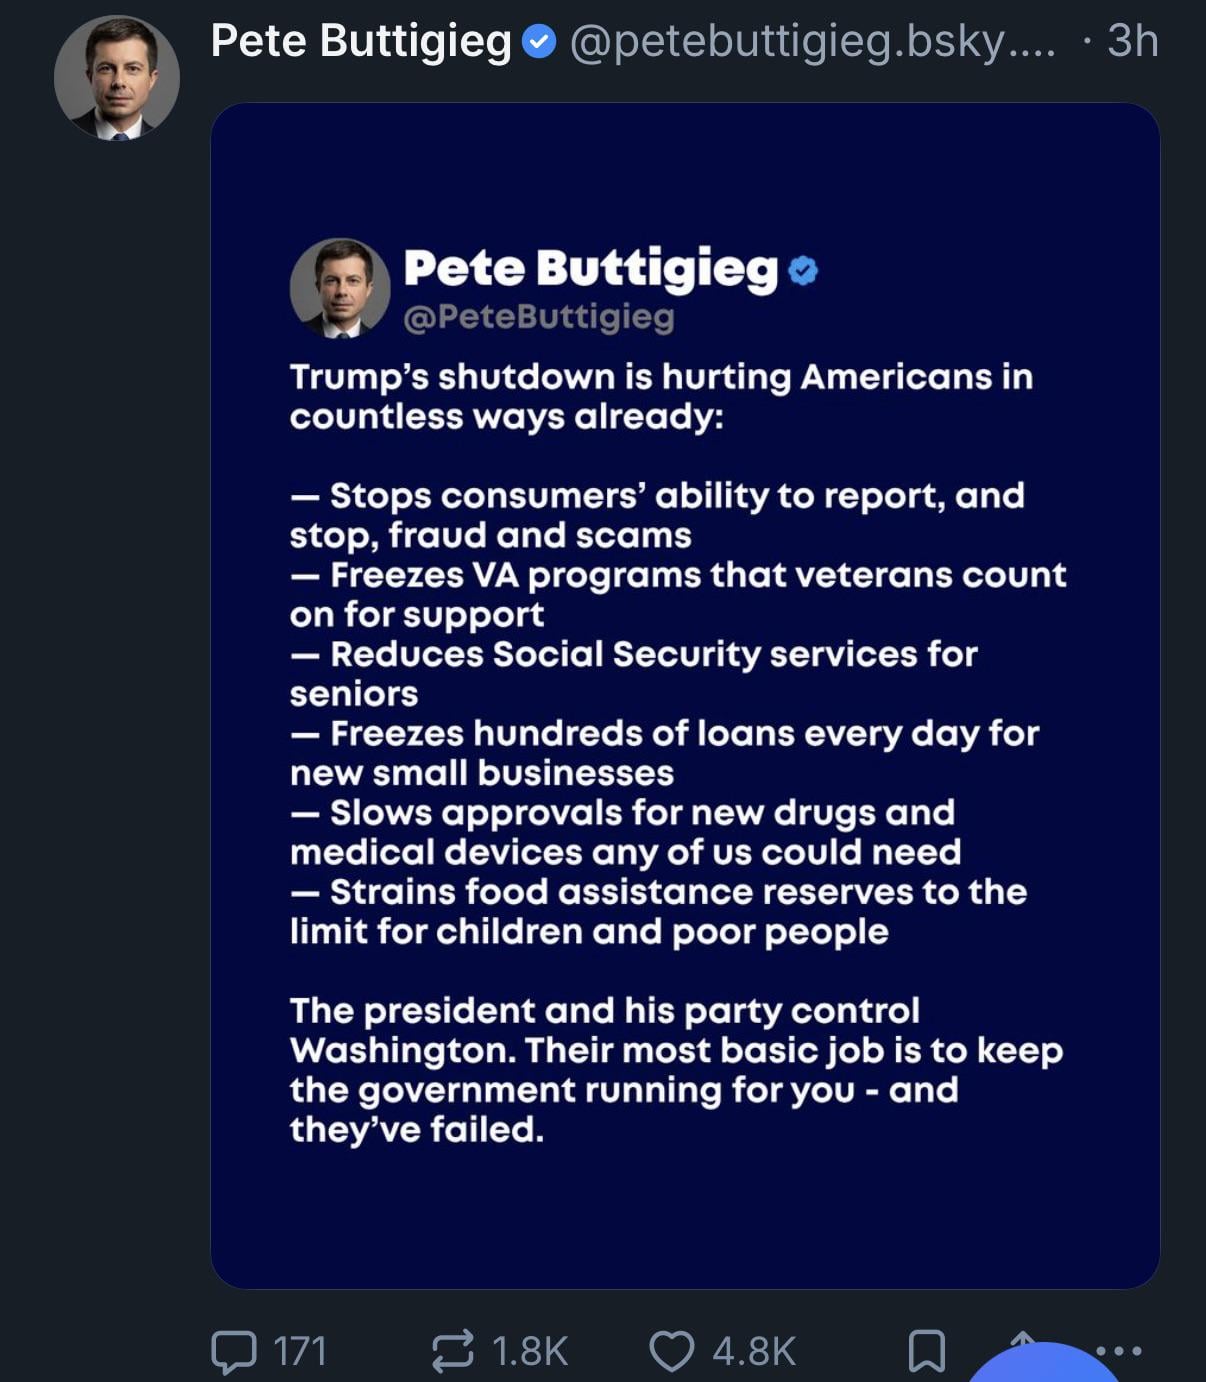Click the 1.8K repost count
Viewport: 1206px width, 1382px height.
tap(530, 1352)
